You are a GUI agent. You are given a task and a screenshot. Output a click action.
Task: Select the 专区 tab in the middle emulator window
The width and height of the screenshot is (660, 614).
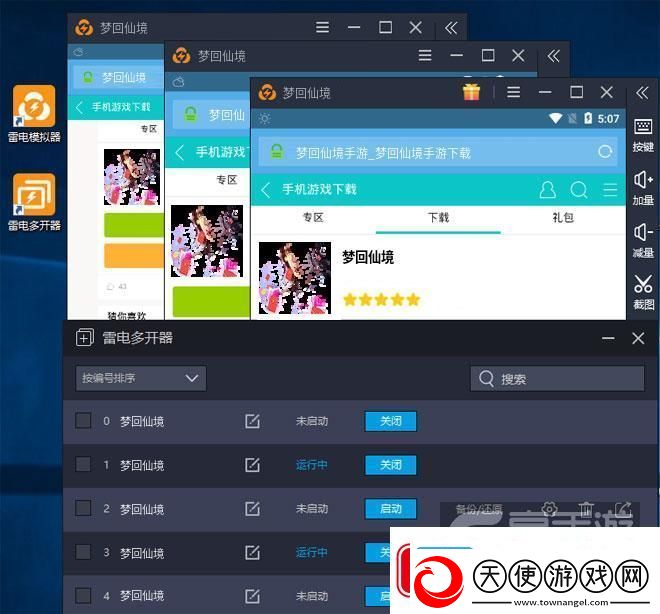point(226,180)
